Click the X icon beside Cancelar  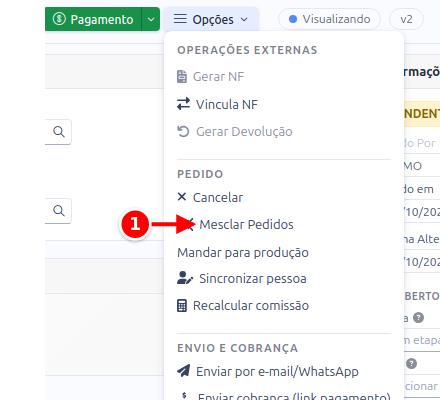[x=182, y=197]
